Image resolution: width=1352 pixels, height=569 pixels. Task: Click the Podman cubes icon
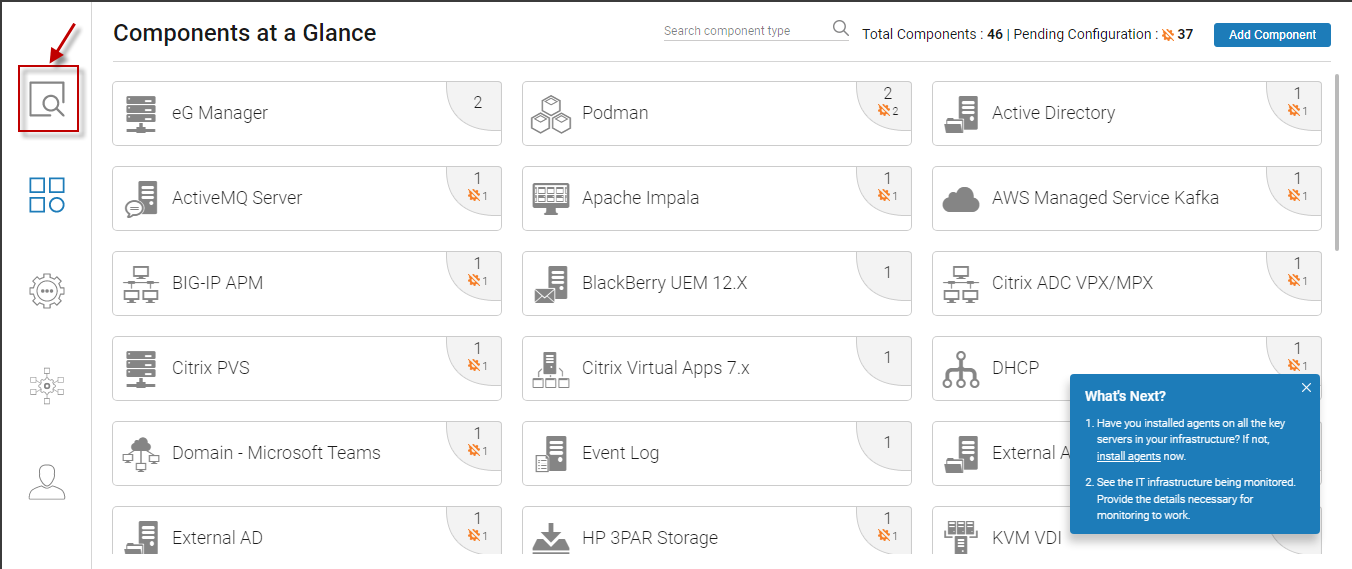(x=551, y=114)
